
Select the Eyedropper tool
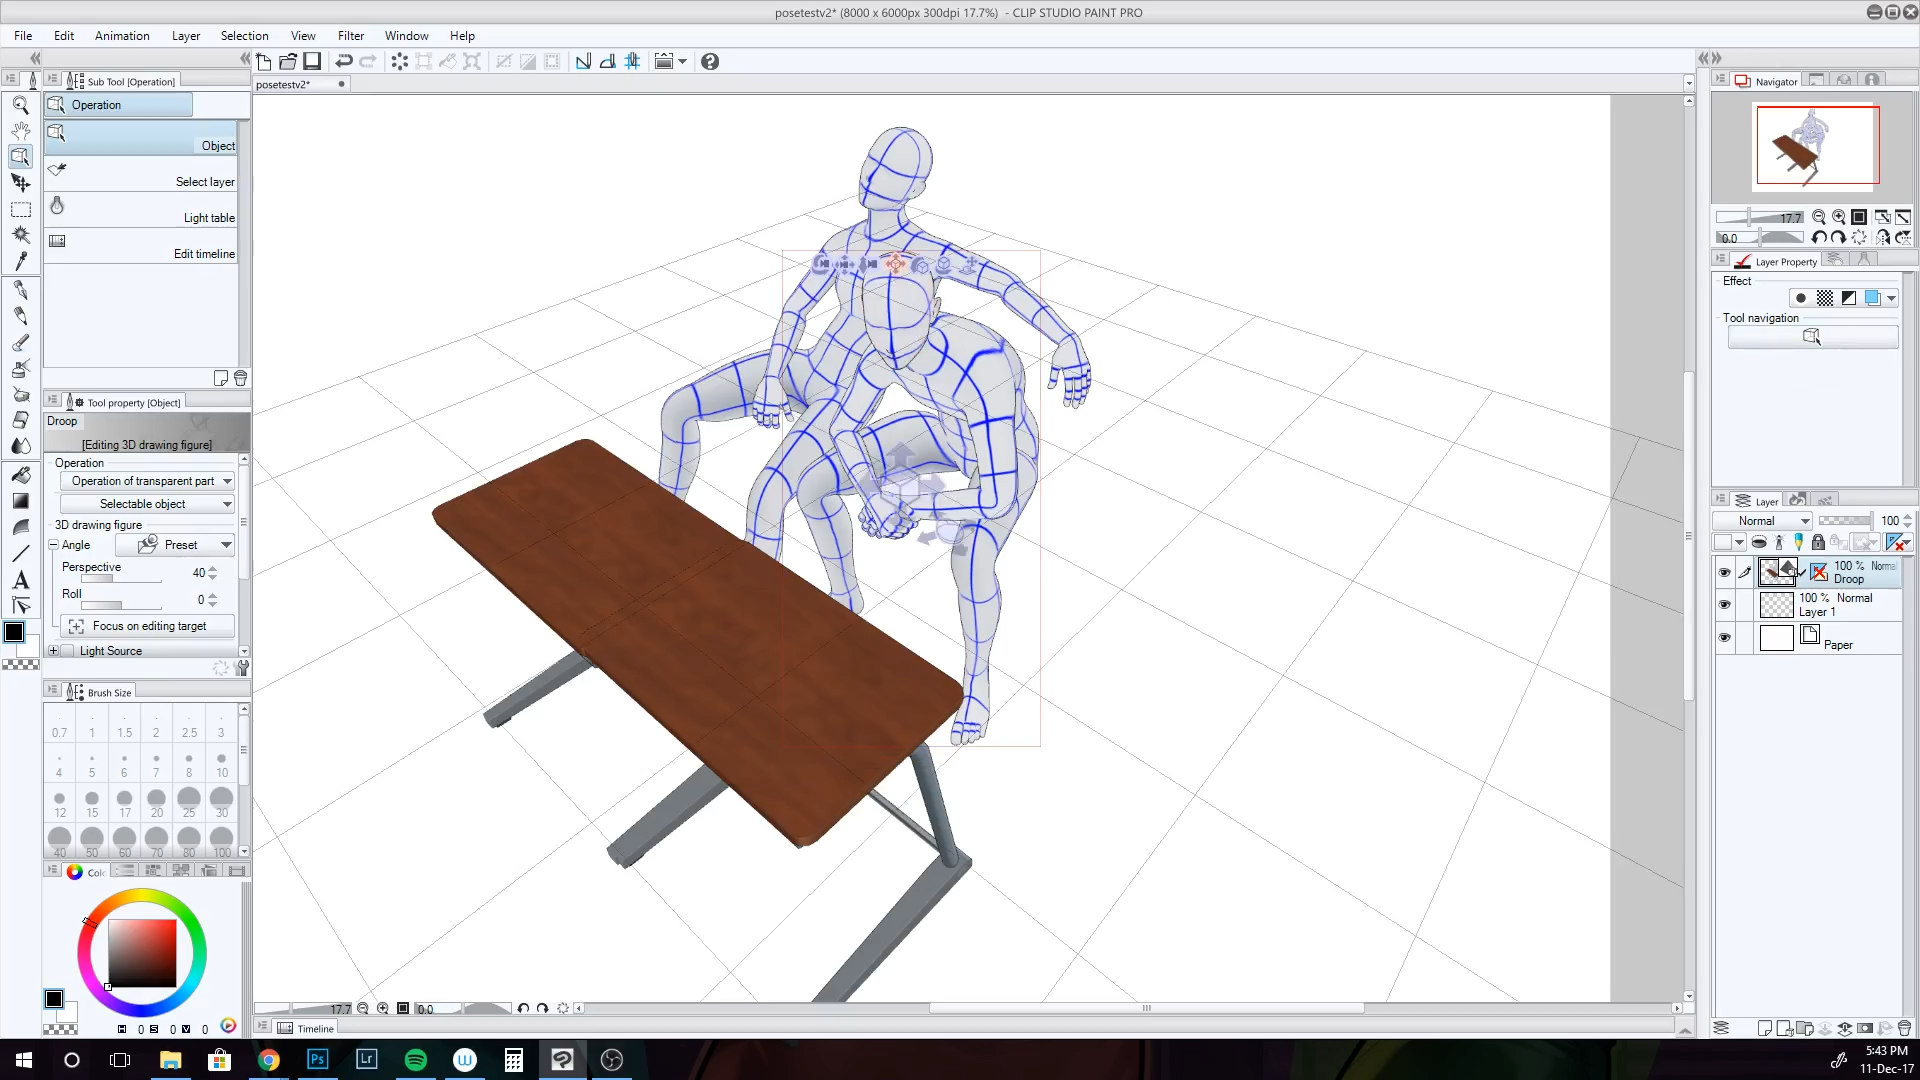(20, 261)
